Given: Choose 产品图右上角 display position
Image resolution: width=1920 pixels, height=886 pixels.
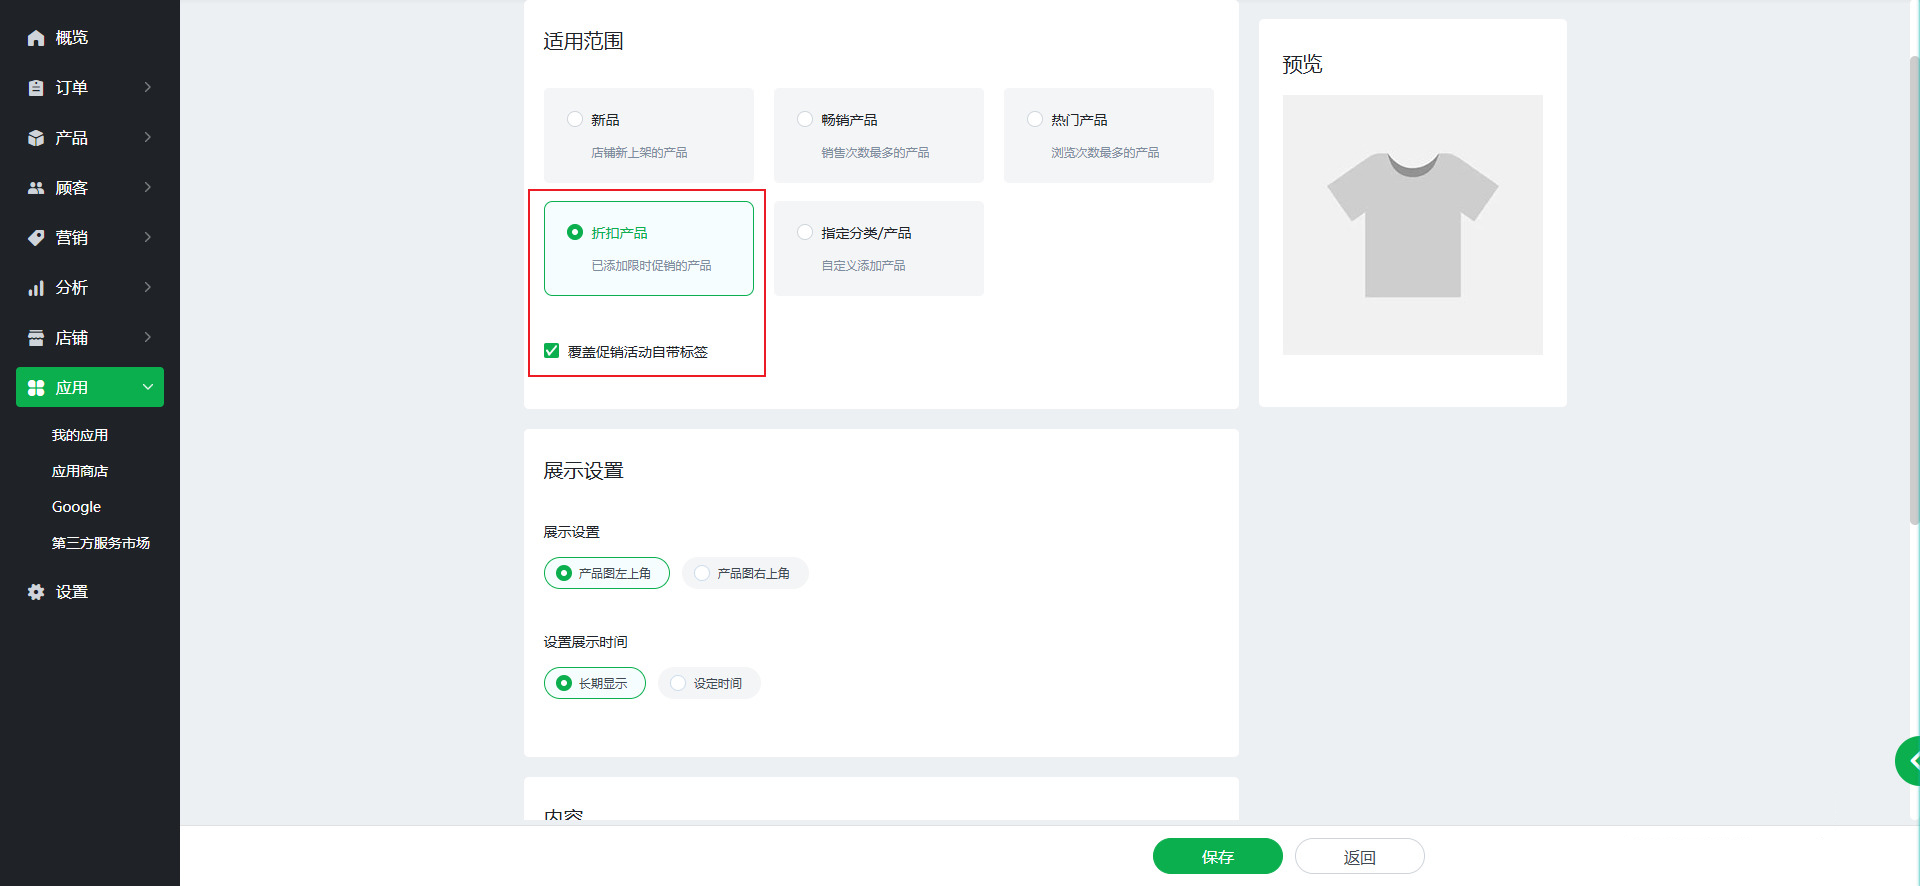Looking at the screenshot, I should coord(702,573).
